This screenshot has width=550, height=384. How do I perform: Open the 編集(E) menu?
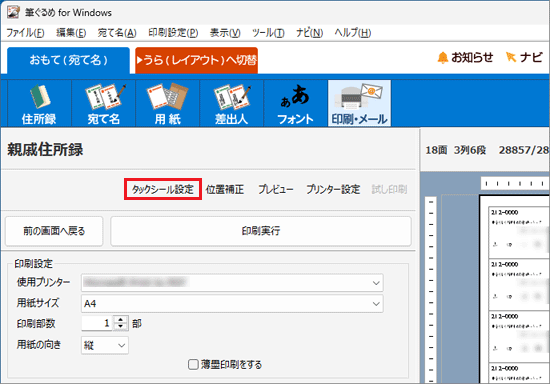point(71,33)
